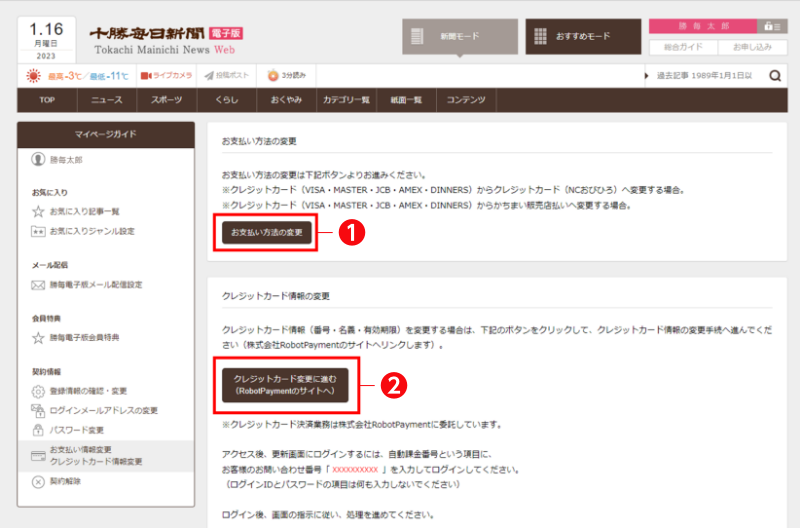The image size is (800, 528).
Task: Click the red xxxxxxxxxx inquiry number
Action: click(x=355, y=469)
